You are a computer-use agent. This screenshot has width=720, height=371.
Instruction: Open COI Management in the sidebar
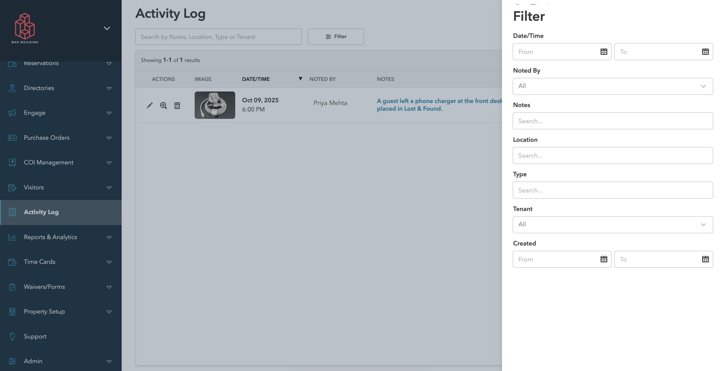61,163
